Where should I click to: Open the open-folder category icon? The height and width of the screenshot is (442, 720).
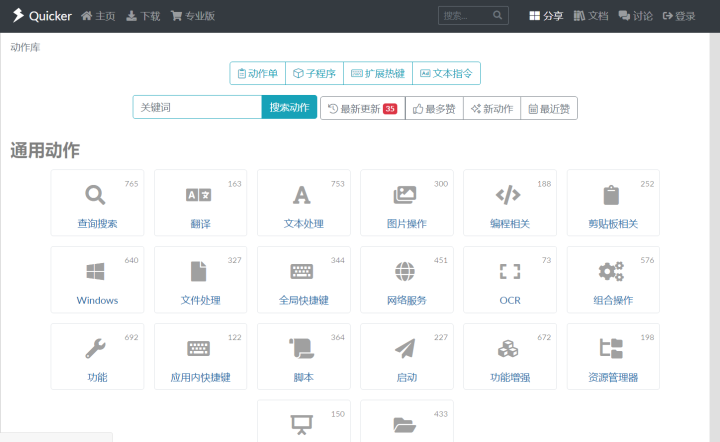pyautogui.click(x=405, y=425)
